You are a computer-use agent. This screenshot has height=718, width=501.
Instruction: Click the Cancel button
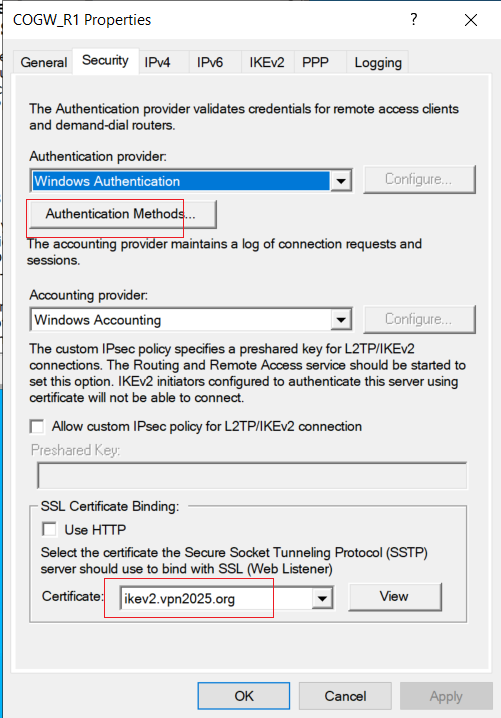tap(345, 696)
